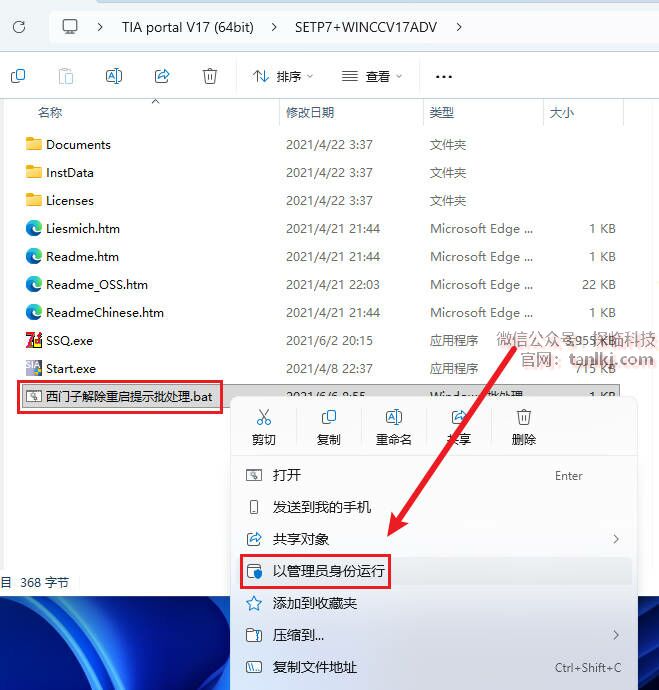Click 重命名 (Rename) in the context menu
Screen dimensions: 659x690
click(394, 427)
